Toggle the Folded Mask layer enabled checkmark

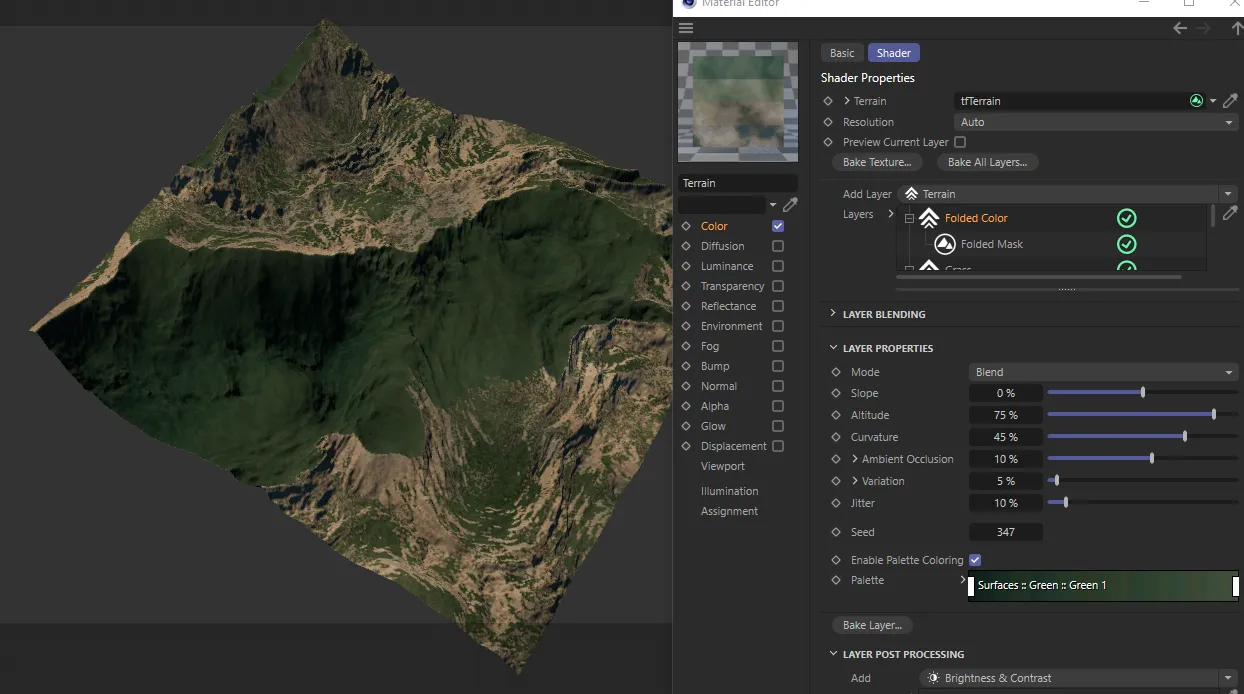coord(1126,244)
